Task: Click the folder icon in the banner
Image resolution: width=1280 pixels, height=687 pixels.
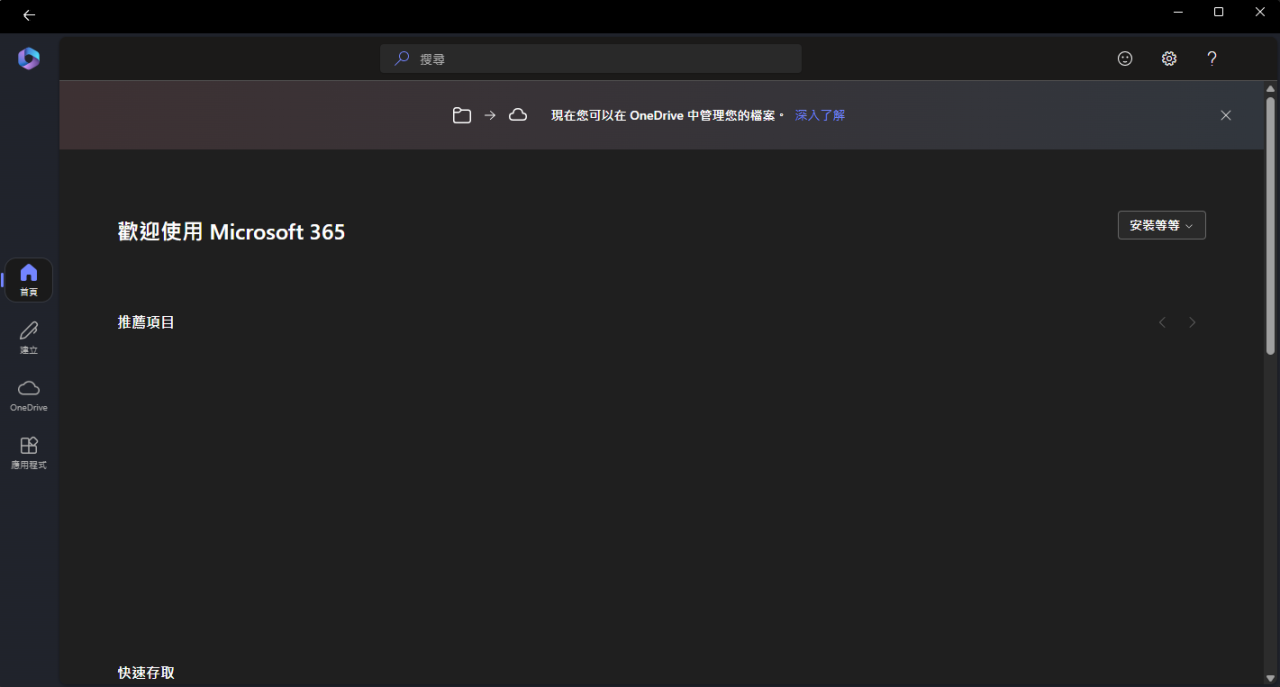Action: coord(461,115)
